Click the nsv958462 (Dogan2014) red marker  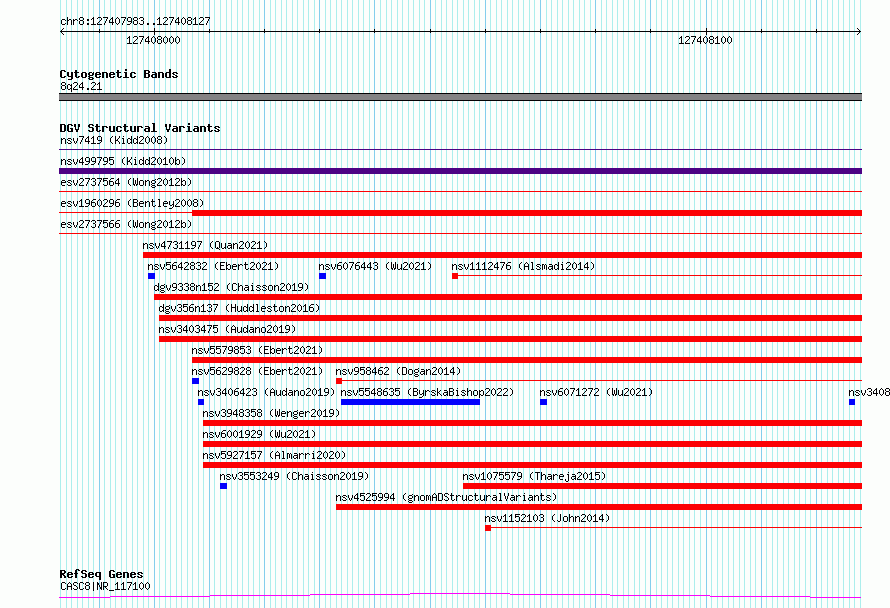pyautogui.click(x=339, y=381)
